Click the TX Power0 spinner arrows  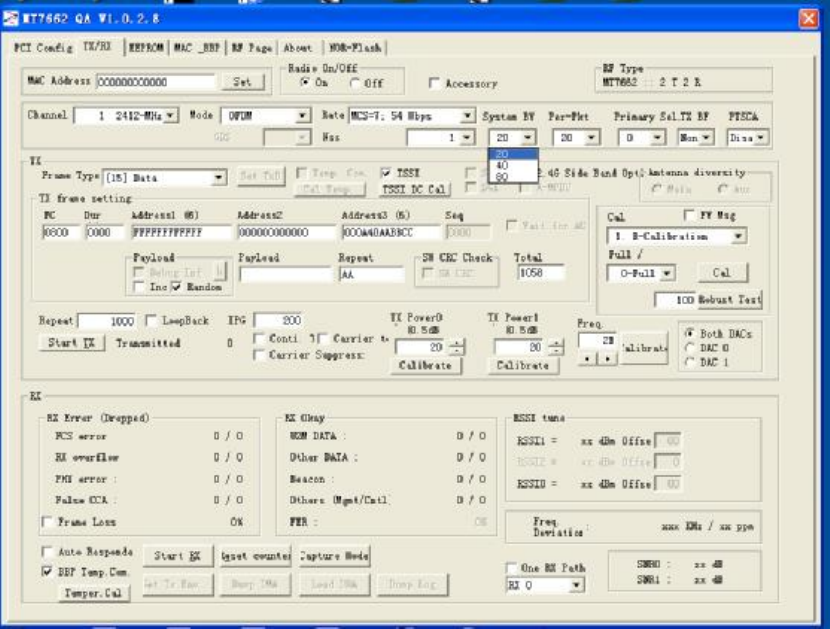point(456,347)
